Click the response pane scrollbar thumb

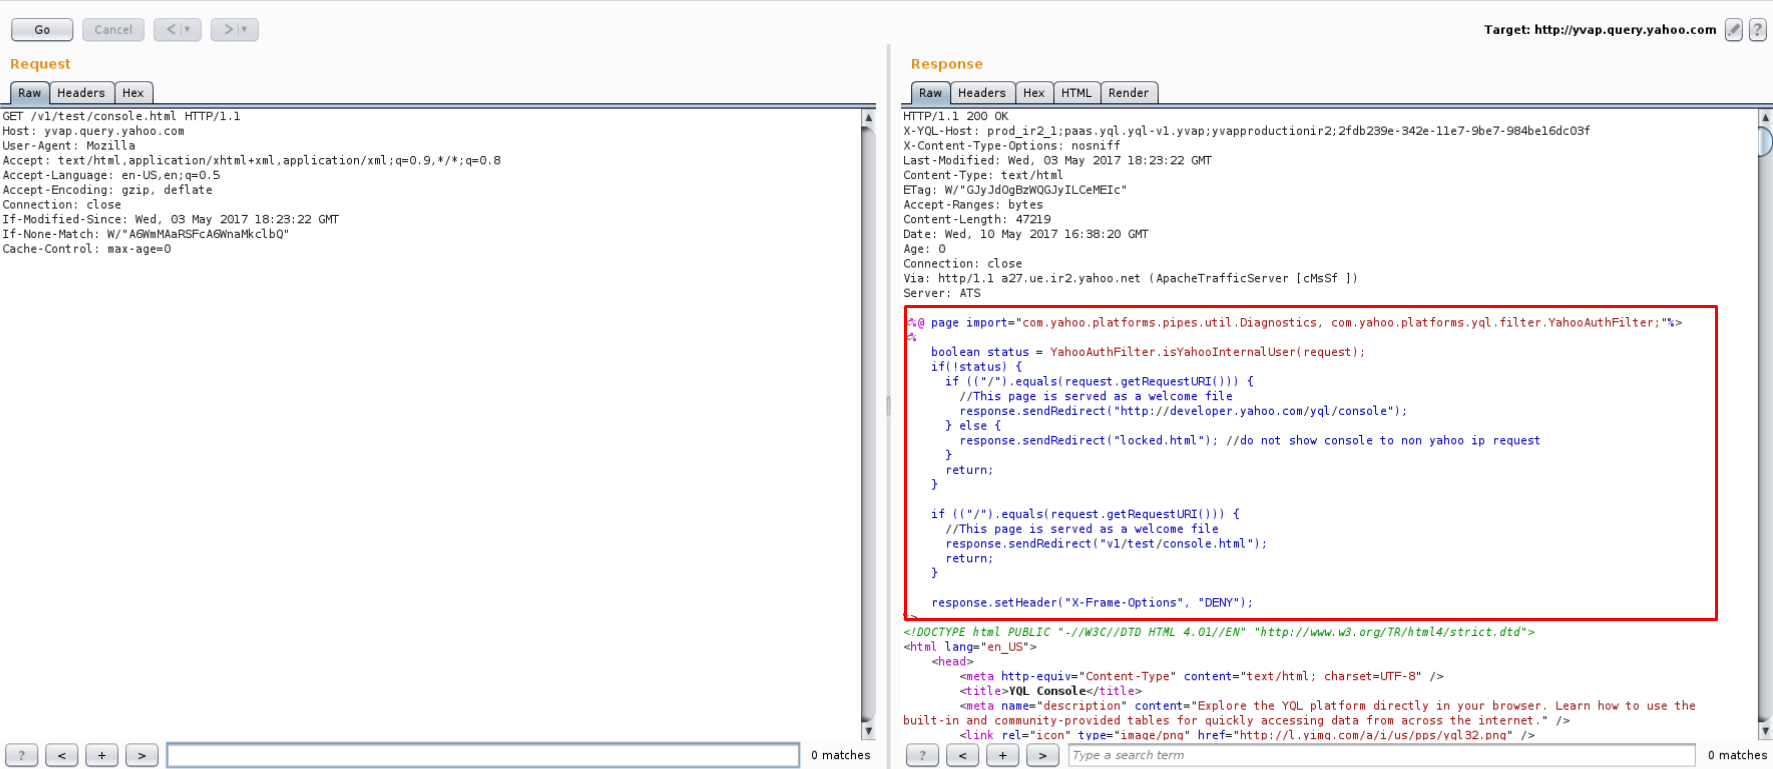click(1765, 142)
